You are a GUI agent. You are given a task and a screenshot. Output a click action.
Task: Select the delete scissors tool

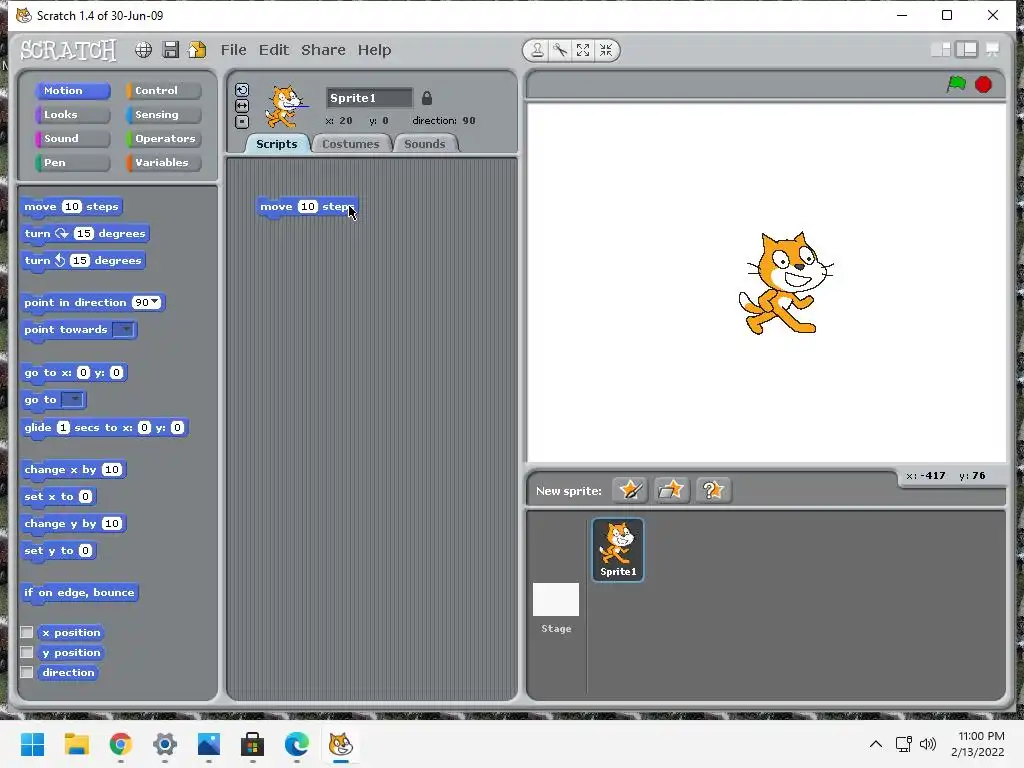tap(560, 50)
